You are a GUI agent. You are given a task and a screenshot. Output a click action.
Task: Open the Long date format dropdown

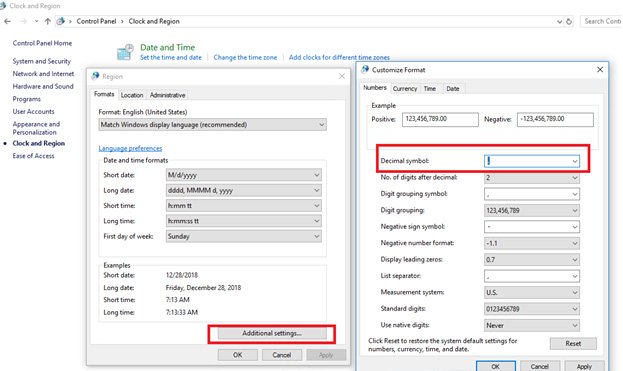click(x=244, y=191)
